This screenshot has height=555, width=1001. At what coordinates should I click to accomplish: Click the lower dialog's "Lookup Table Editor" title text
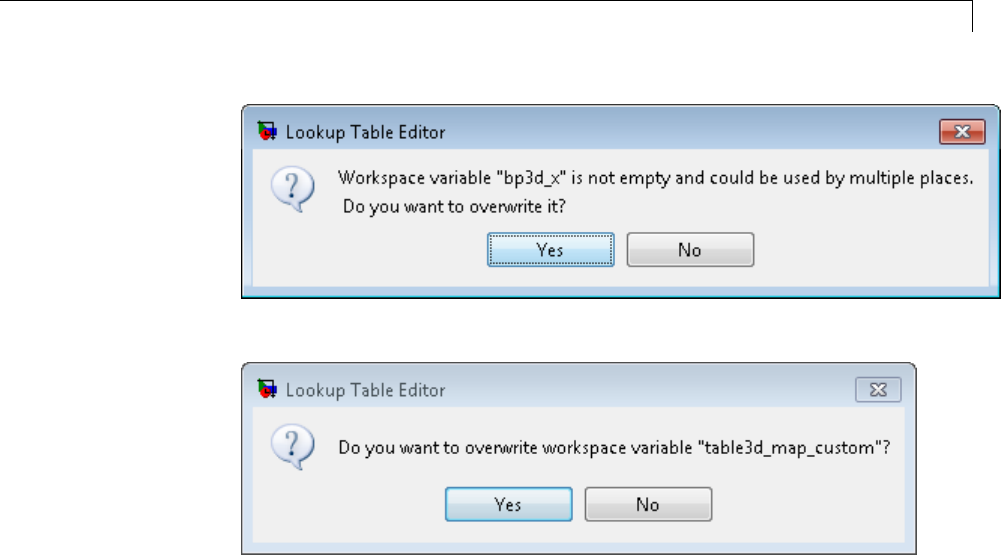click(365, 389)
